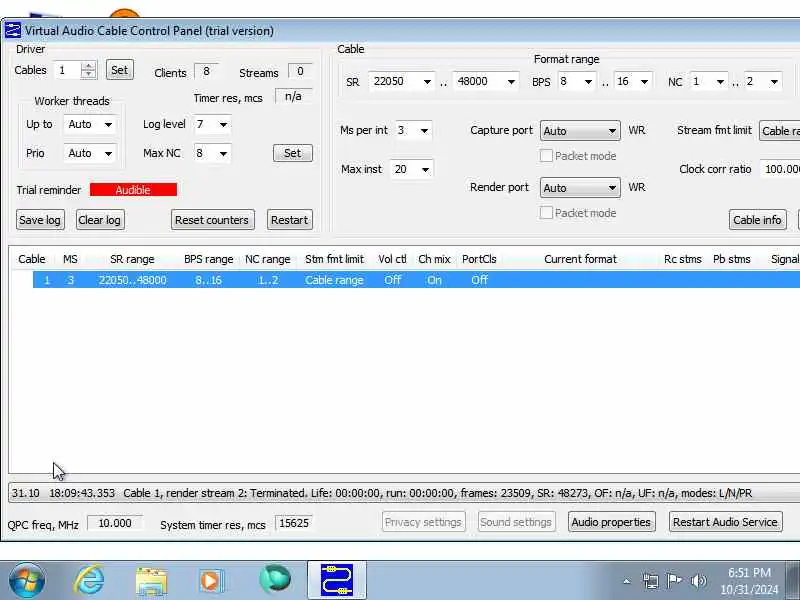This screenshot has height=600, width=800.
Task: Click Set button next to Cables
Action: [x=120, y=70]
